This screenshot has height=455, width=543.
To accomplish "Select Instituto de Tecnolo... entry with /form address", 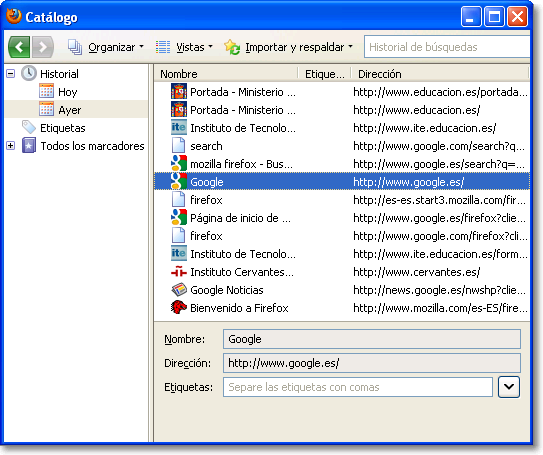I will pos(342,254).
